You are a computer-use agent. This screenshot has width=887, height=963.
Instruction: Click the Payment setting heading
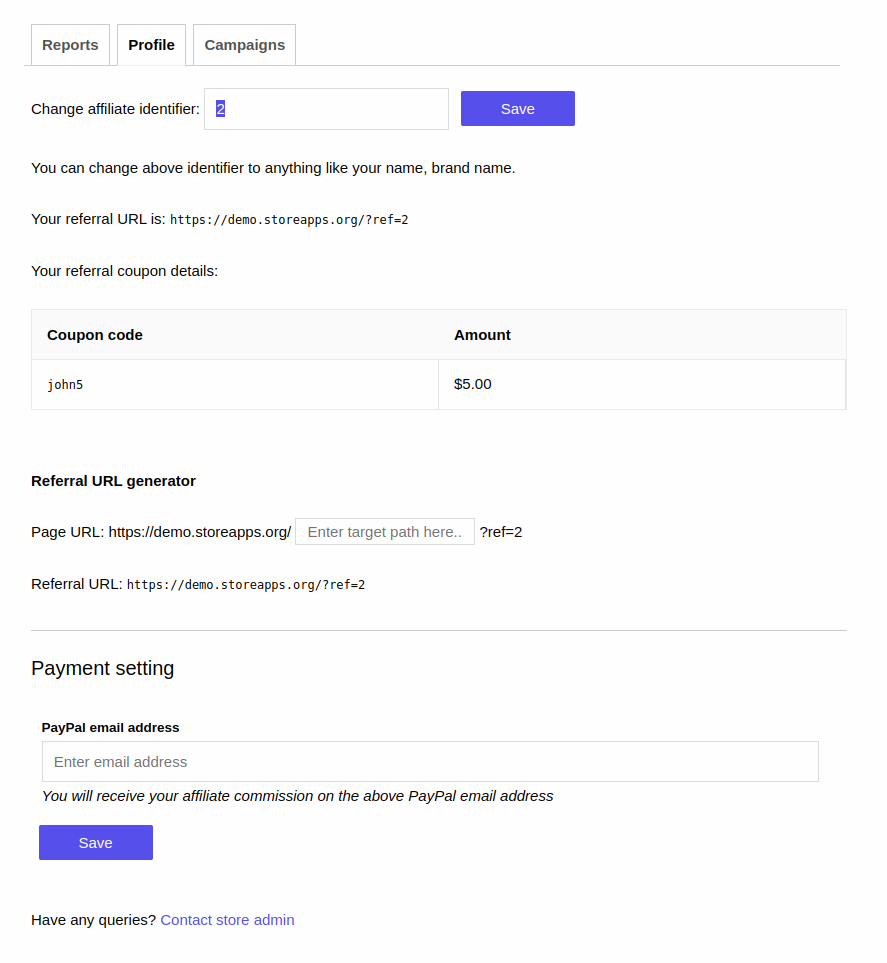click(x=102, y=668)
